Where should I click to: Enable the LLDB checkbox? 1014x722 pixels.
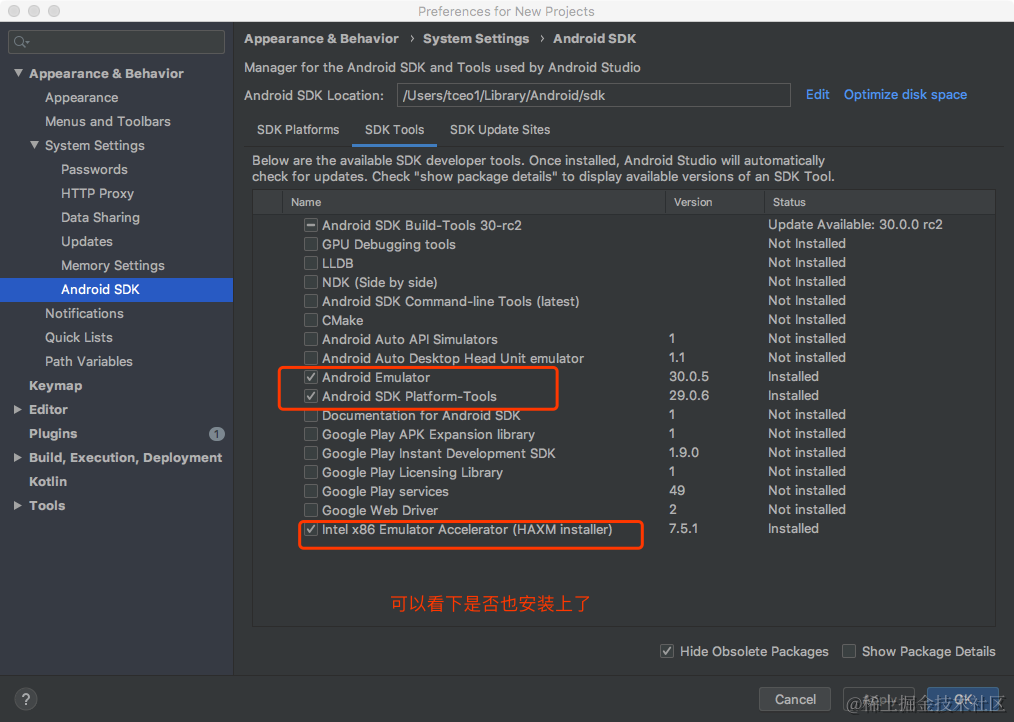311,263
